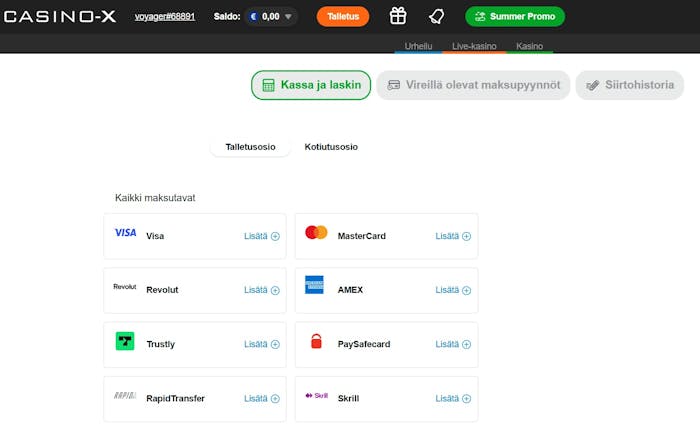The width and height of the screenshot is (700, 427).
Task: Click the orange Talletus button
Action: (x=343, y=17)
